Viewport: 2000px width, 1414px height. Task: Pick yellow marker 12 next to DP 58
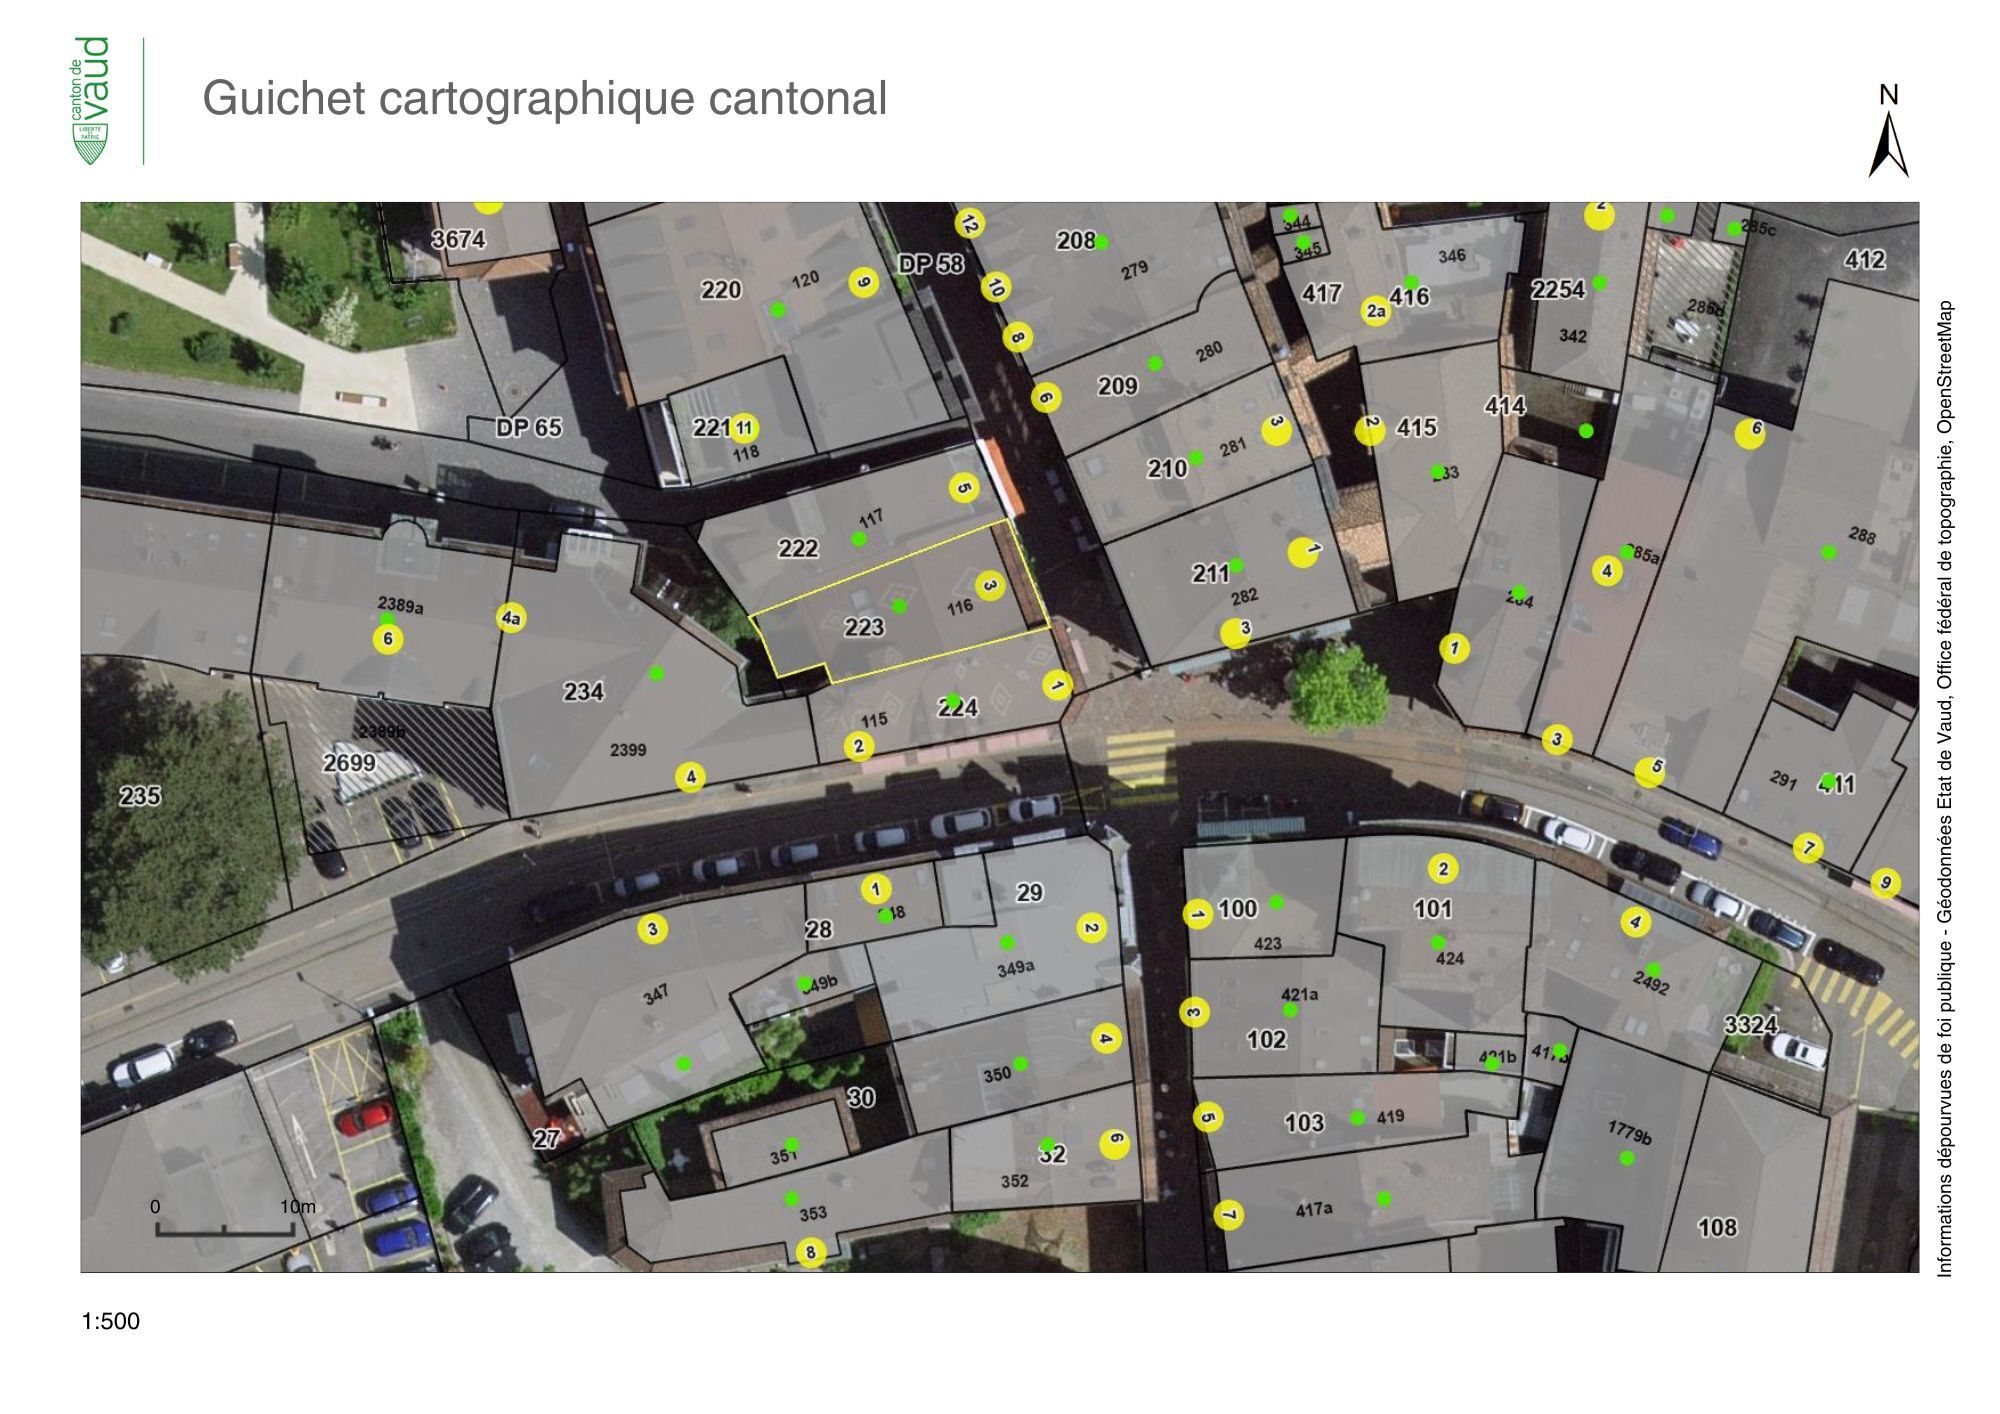coord(968,223)
